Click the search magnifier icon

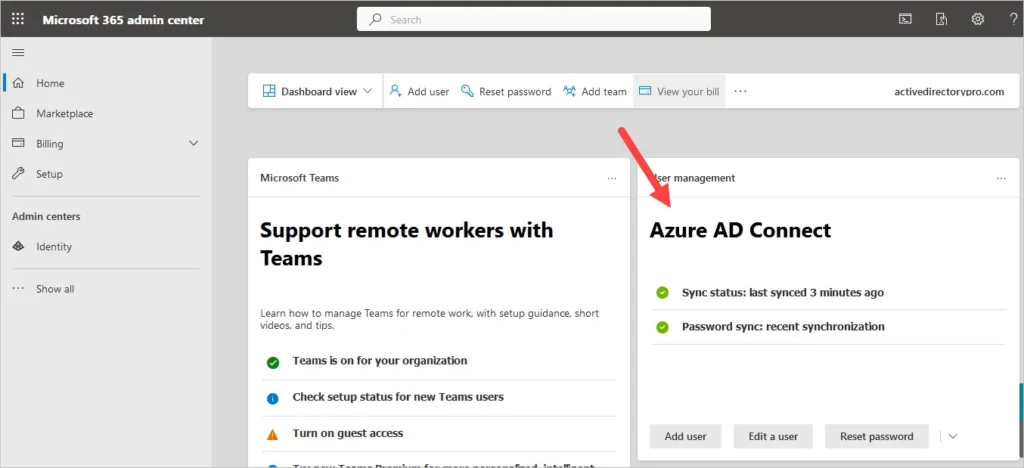[375, 20]
